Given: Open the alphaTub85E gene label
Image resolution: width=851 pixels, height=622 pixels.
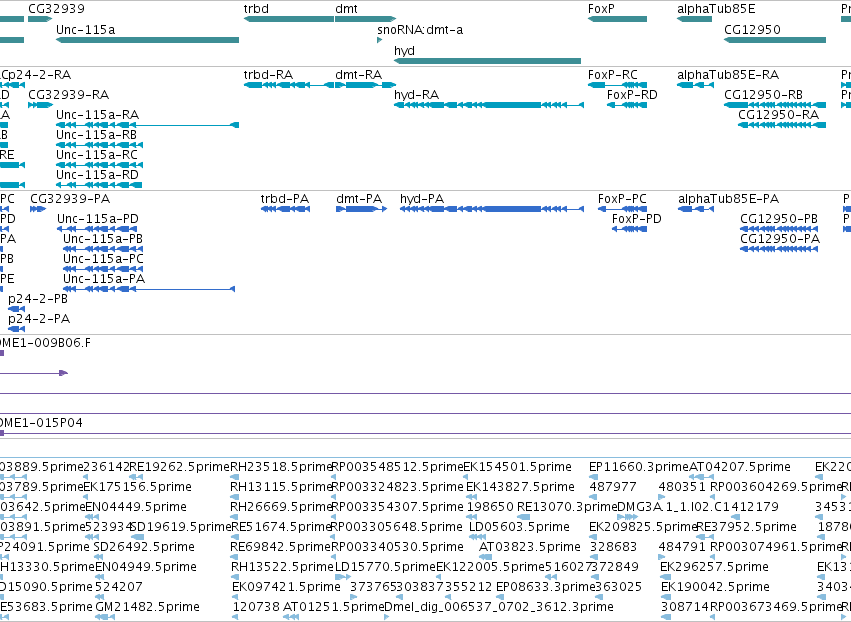Looking at the screenshot, I should pyautogui.click(x=716, y=9).
